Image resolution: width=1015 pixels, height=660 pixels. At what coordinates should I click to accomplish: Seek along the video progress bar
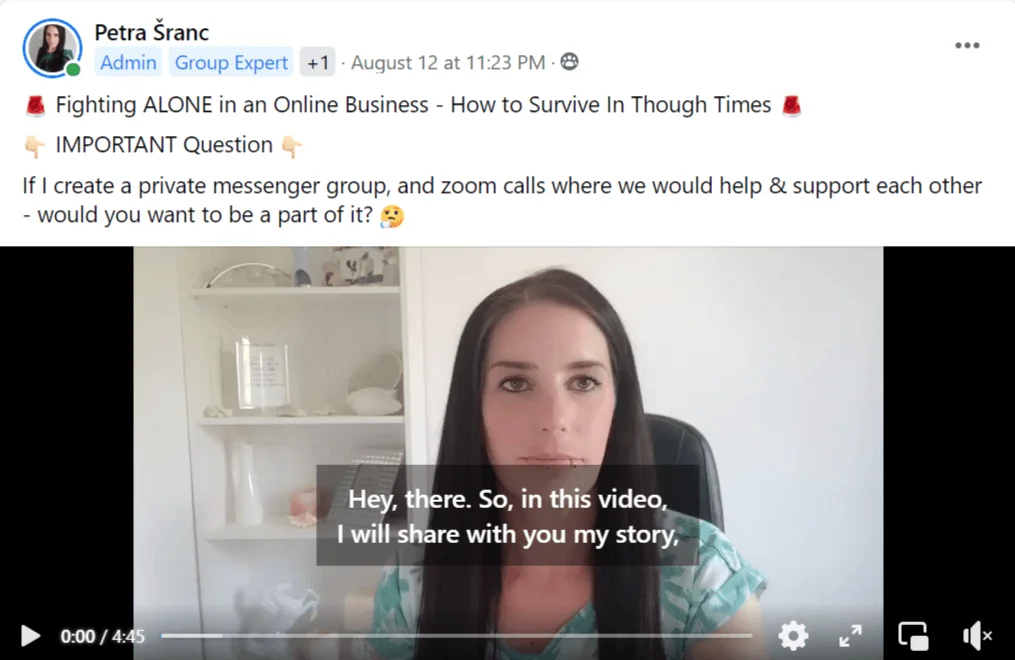pyautogui.click(x=456, y=636)
